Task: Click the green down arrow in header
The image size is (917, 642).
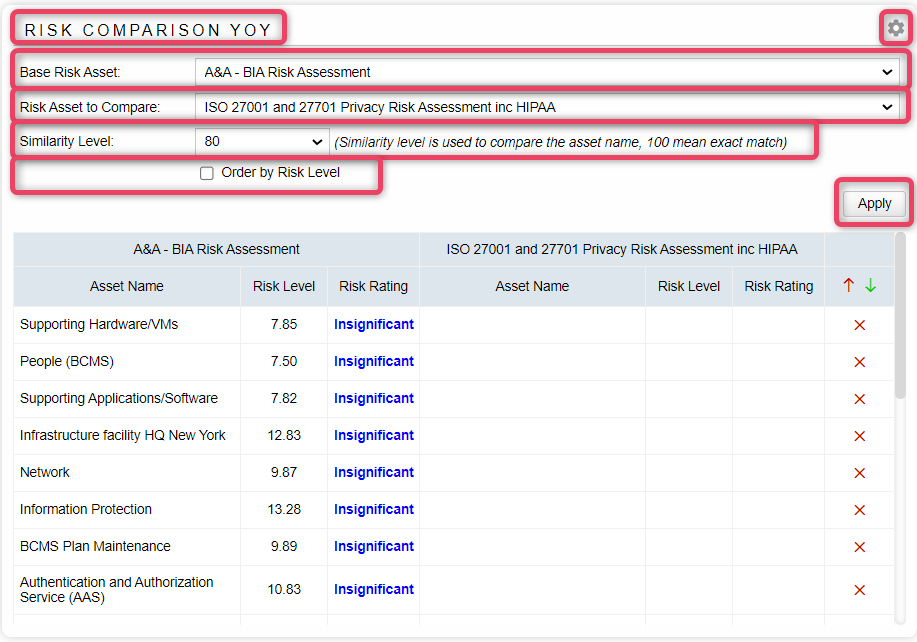Action: click(x=871, y=285)
